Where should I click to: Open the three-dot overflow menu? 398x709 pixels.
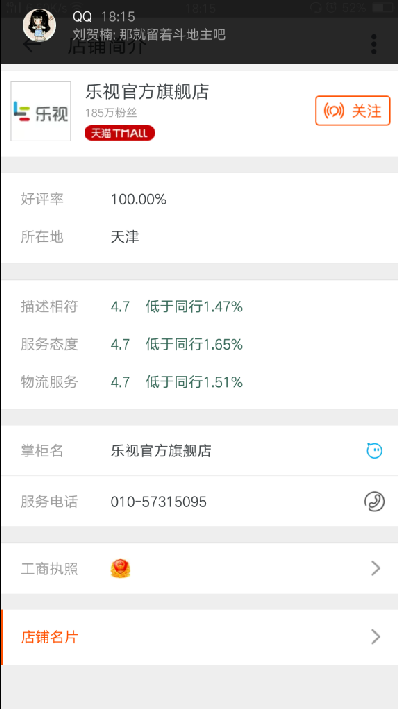(x=374, y=44)
